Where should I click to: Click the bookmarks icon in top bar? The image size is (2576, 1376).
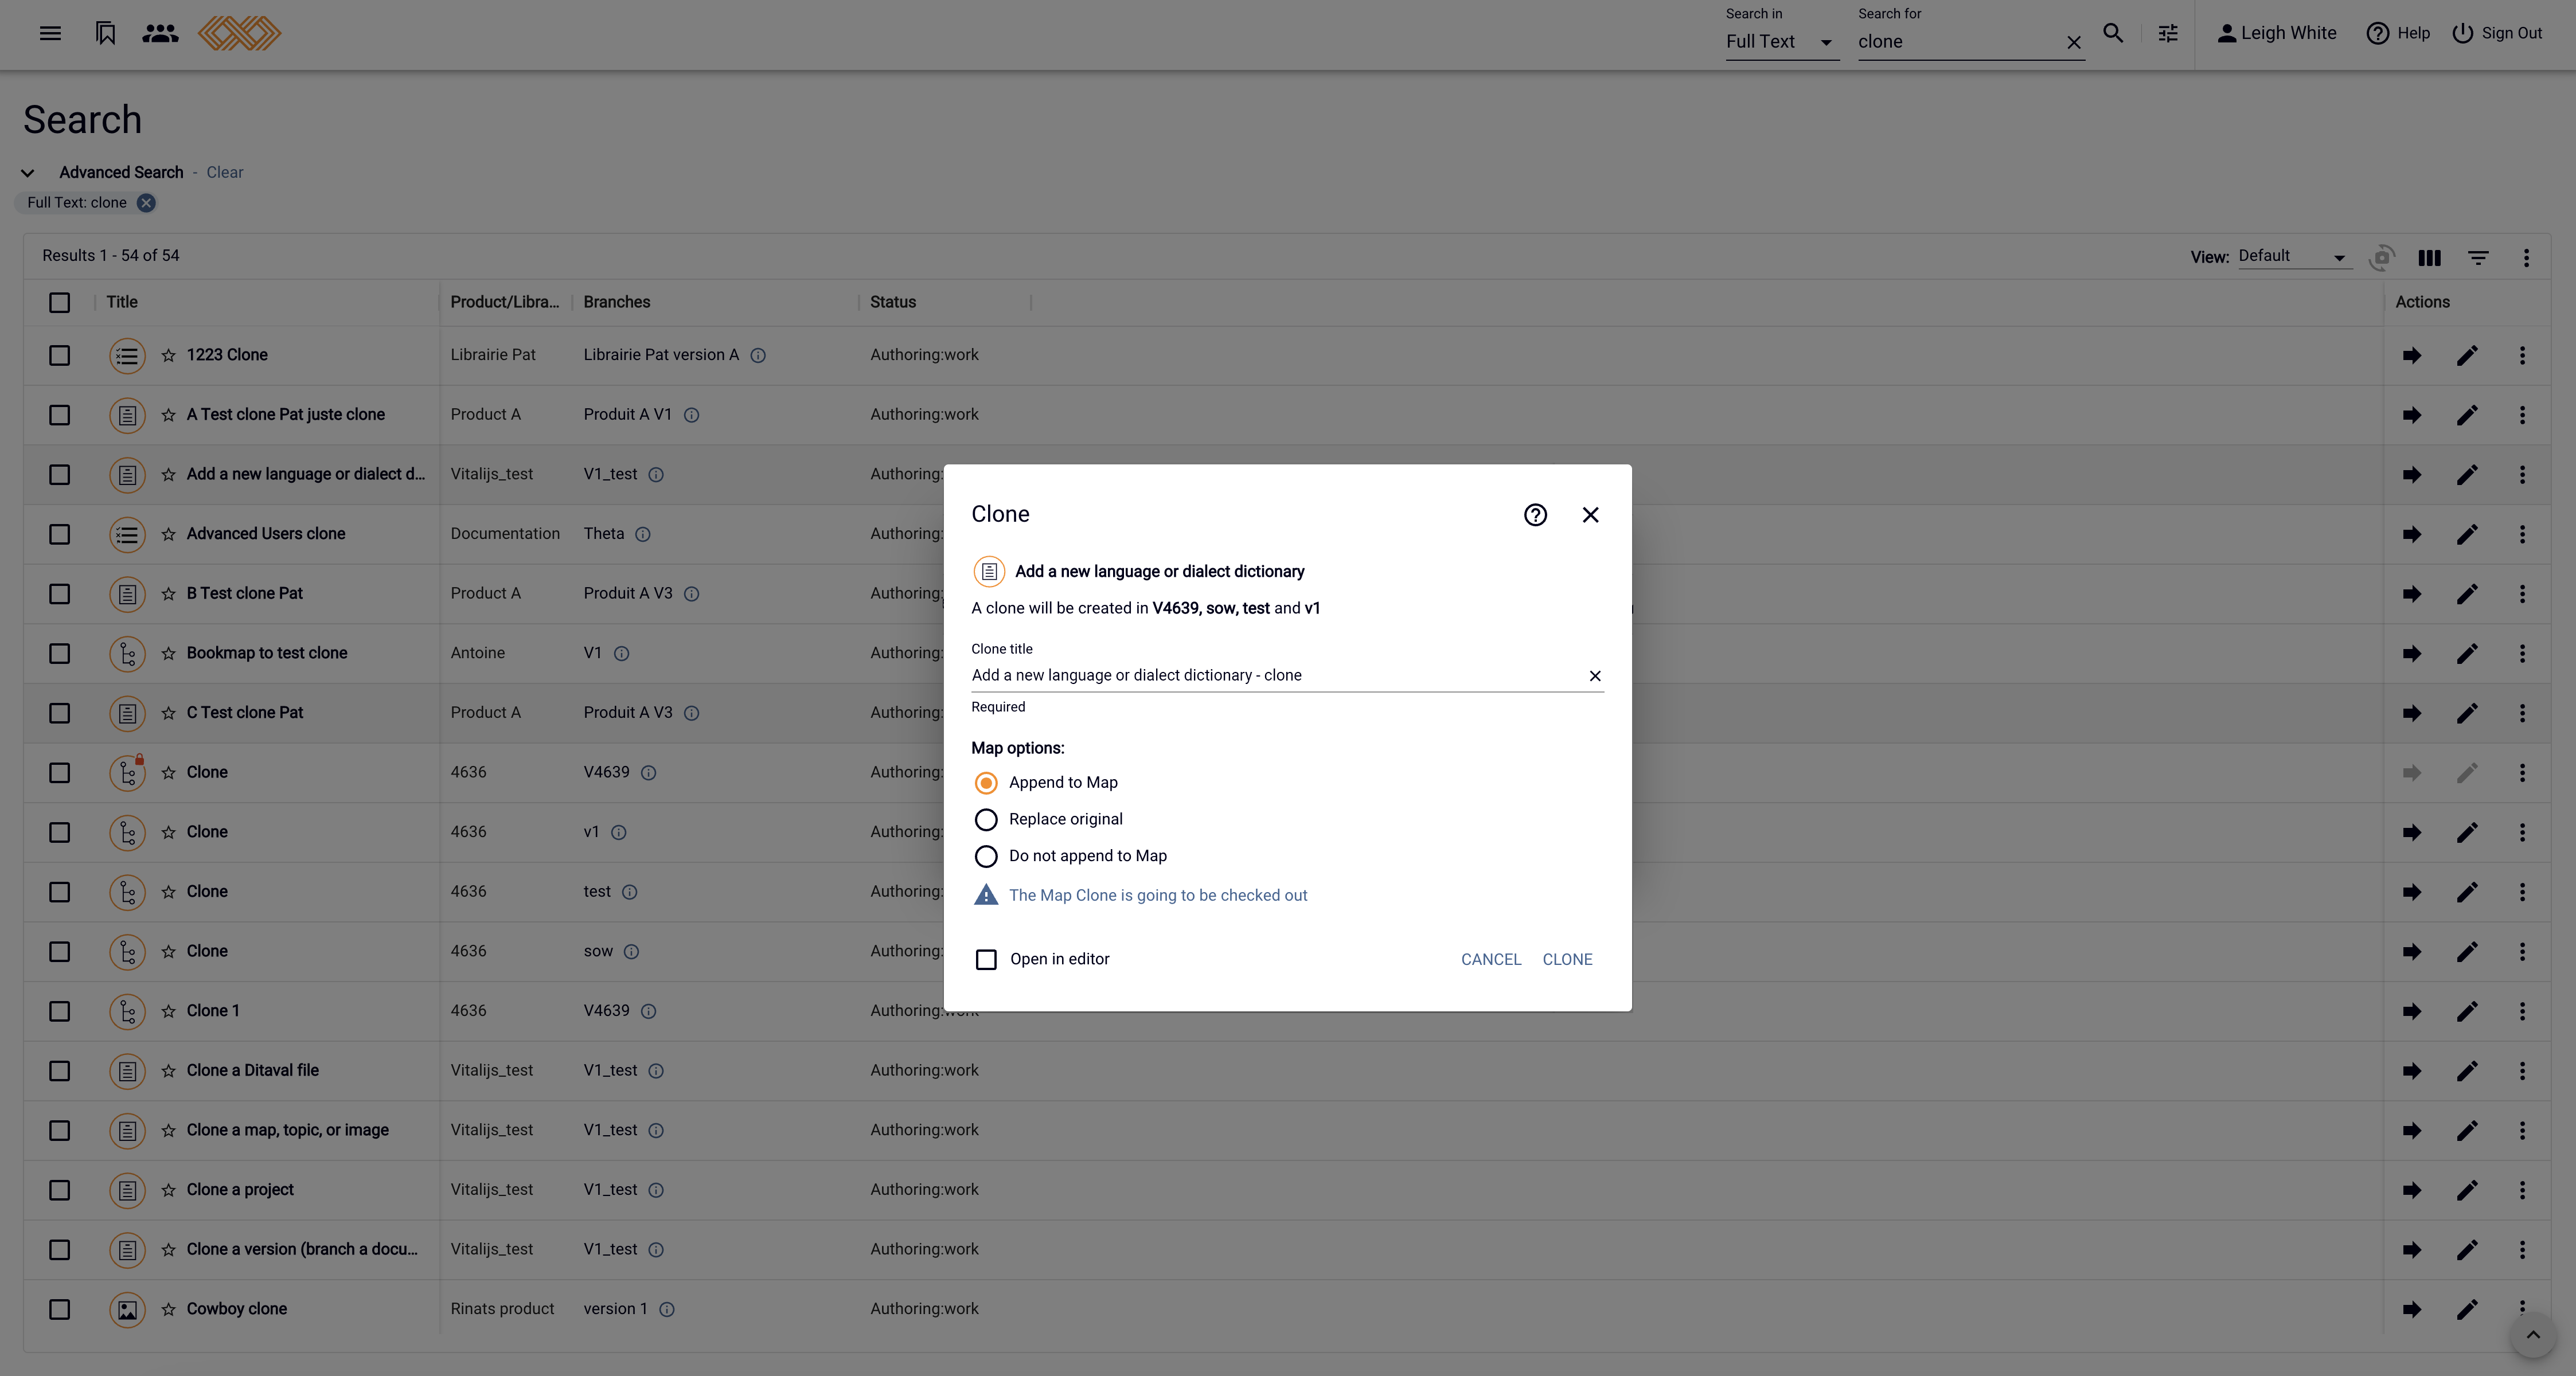click(105, 33)
